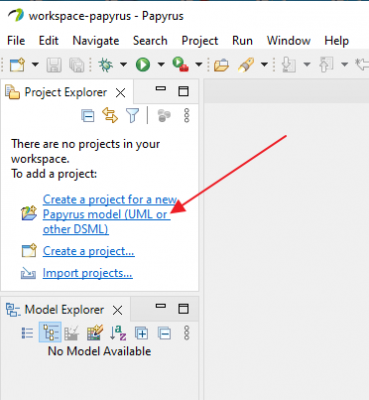This screenshot has height=400, width=369.
Task: Click Create a project for new Papyrus model link
Action: pos(110,214)
